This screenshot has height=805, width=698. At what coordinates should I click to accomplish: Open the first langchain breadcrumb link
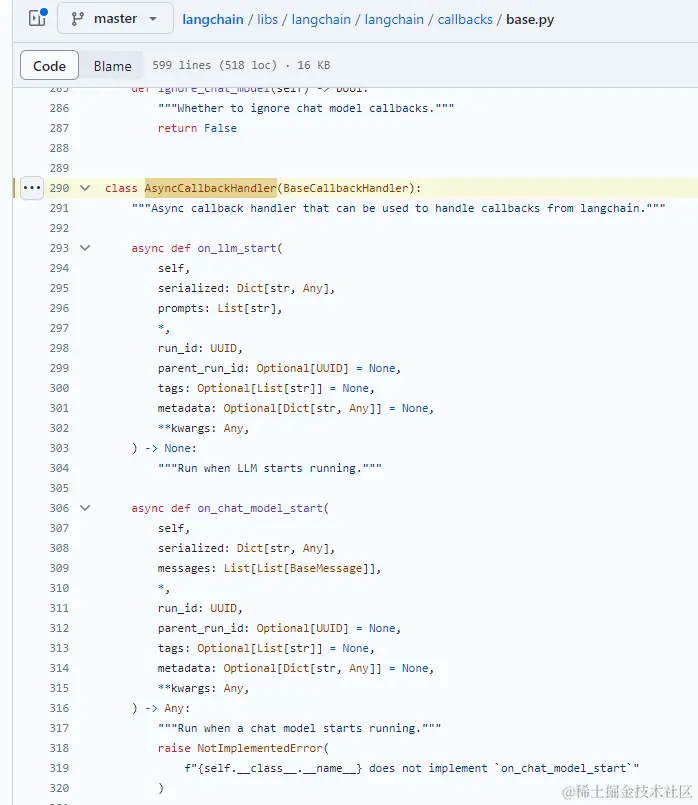point(212,20)
